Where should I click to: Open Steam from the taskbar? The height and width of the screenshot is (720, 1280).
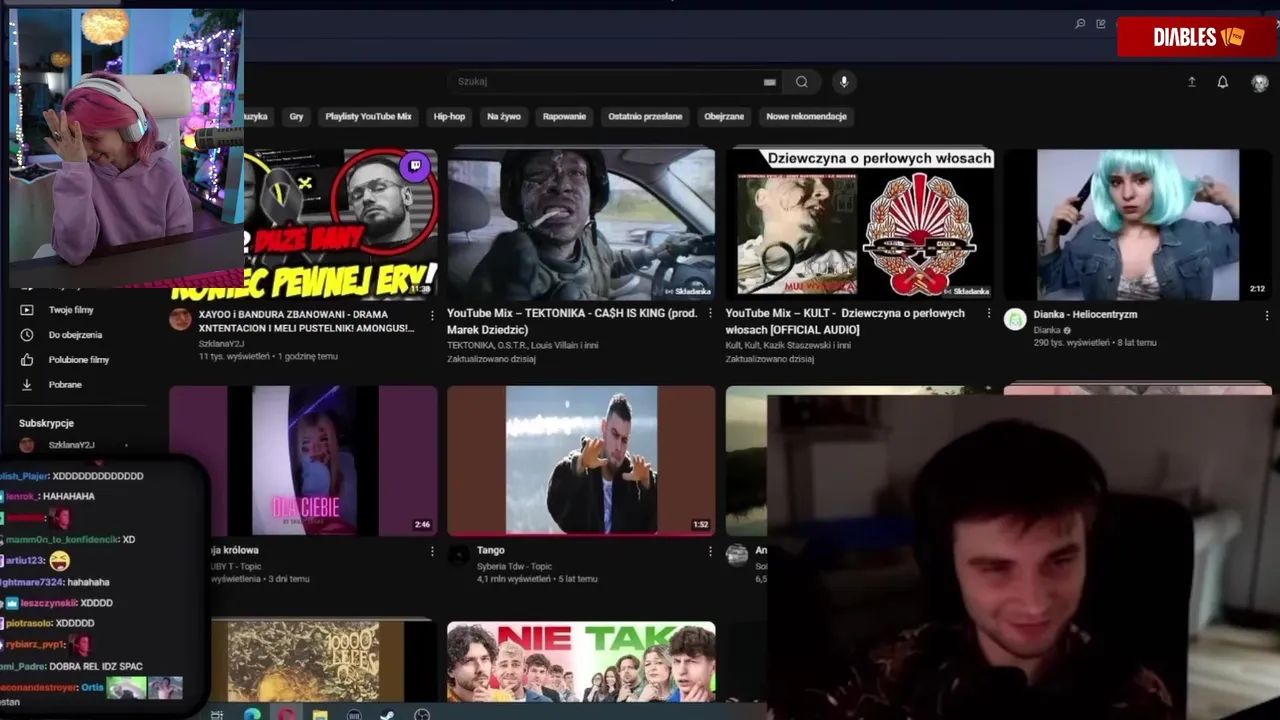coord(387,714)
